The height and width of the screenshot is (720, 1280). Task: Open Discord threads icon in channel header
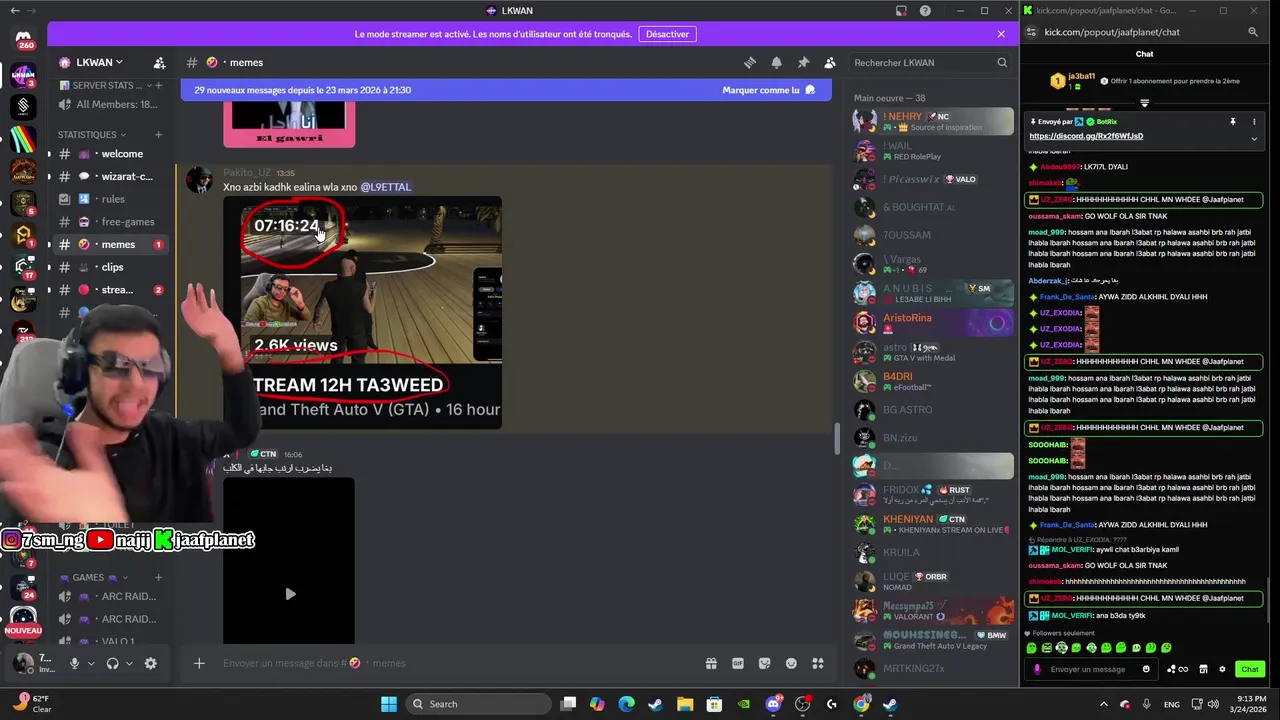(750, 62)
